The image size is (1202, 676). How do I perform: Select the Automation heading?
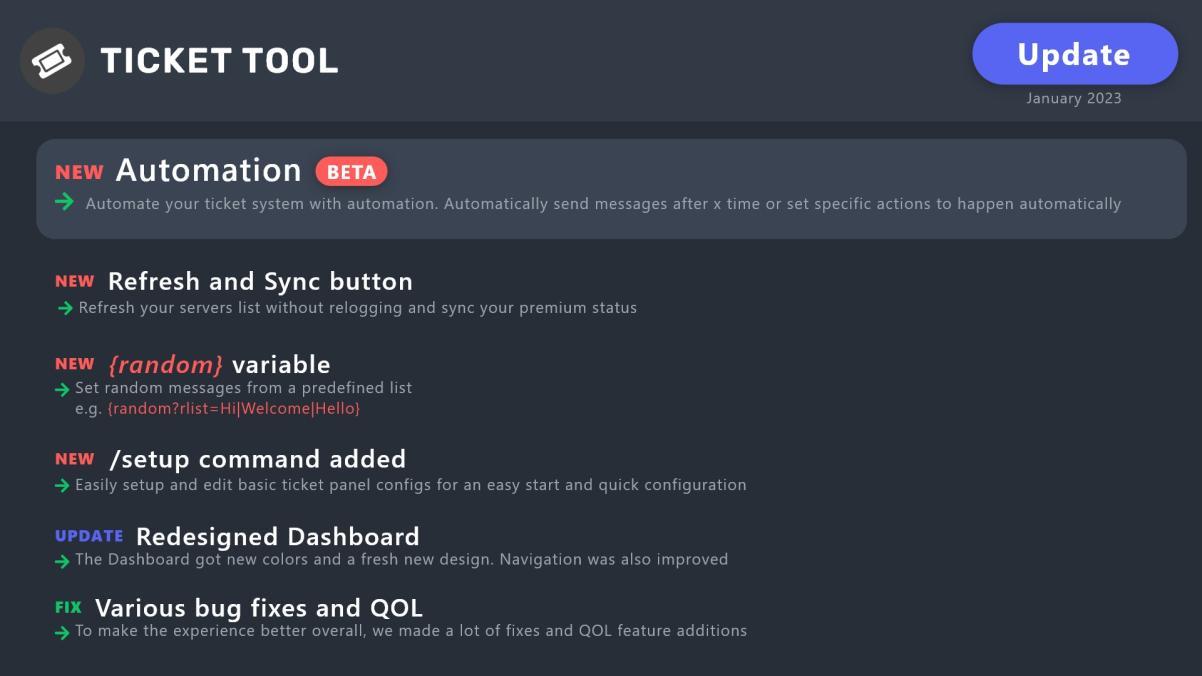click(x=208, y=171)
